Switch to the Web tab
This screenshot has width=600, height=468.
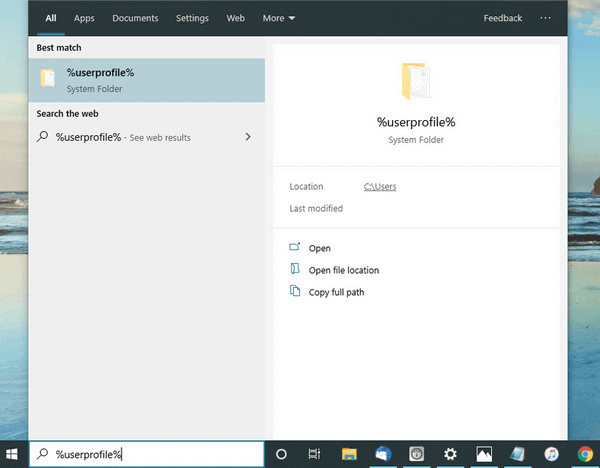point(235,18)
